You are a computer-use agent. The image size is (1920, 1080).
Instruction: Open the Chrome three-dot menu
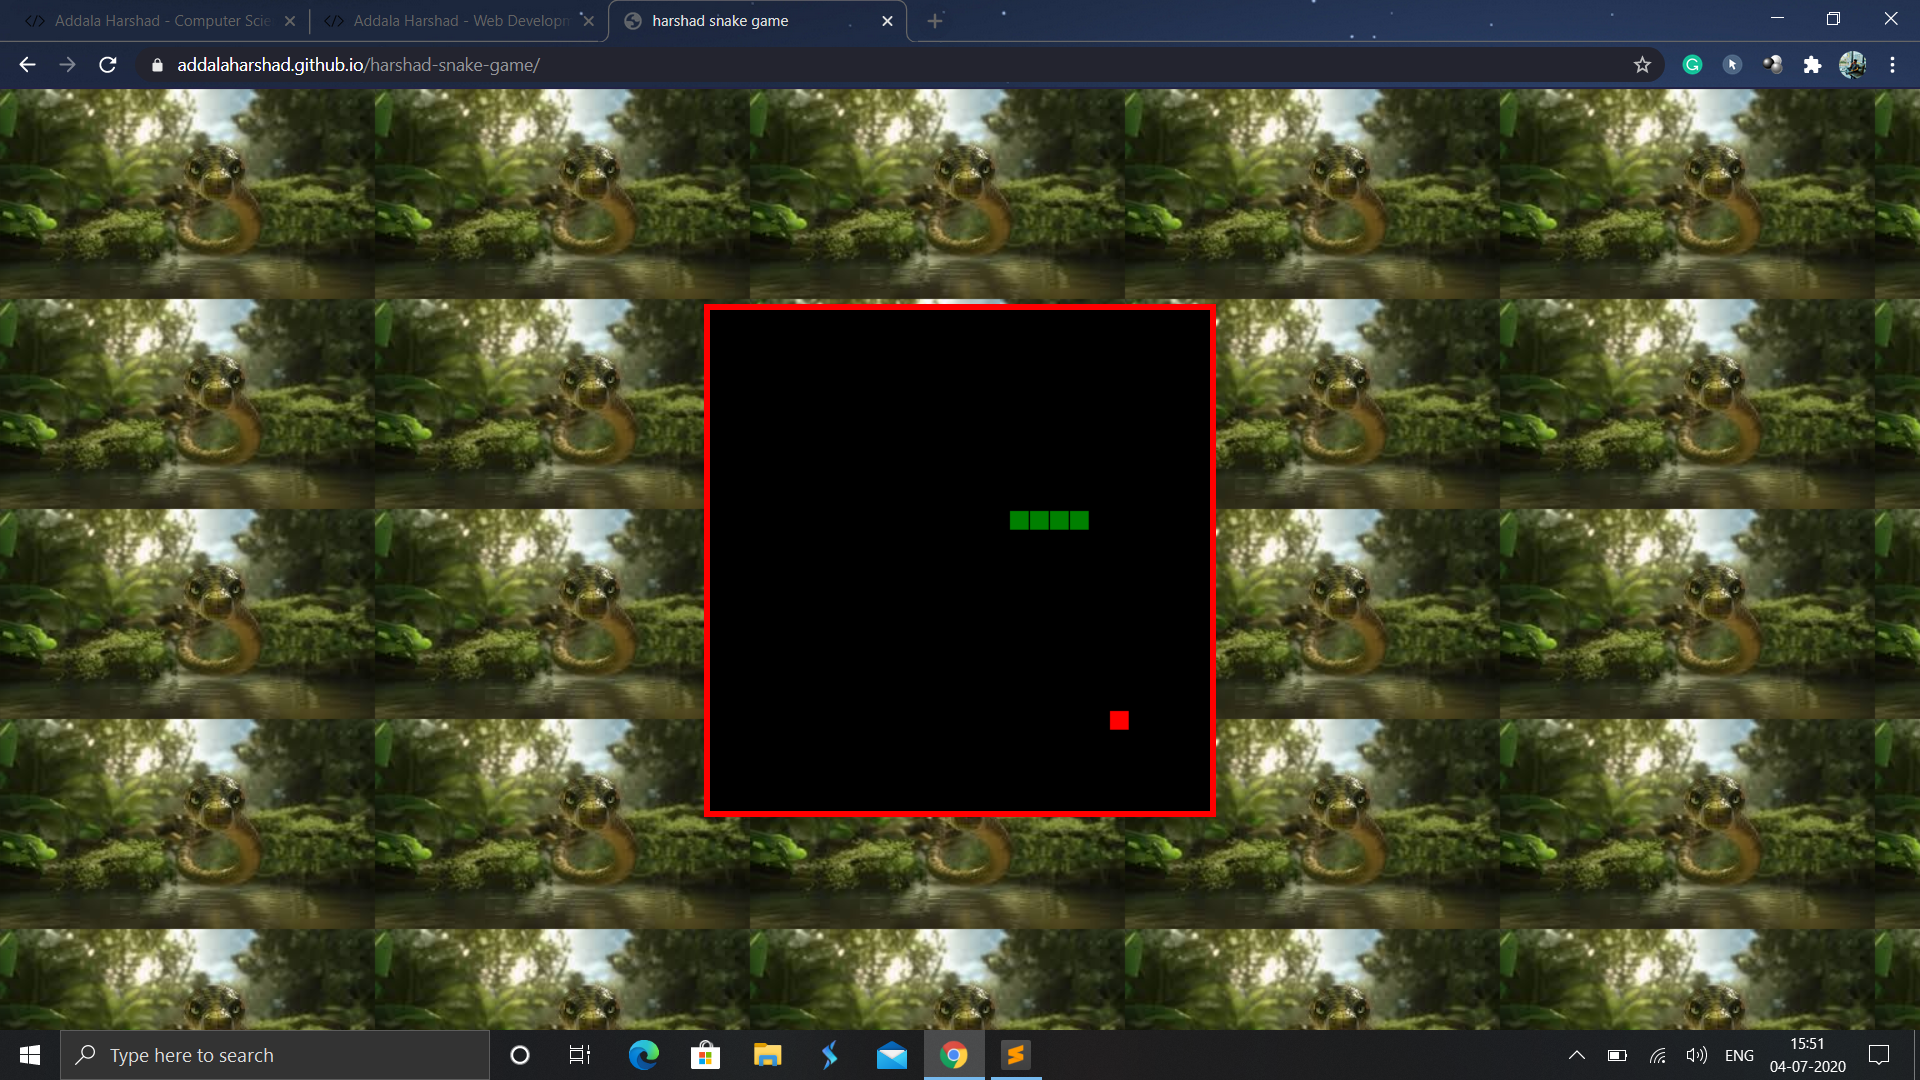[1892, 65]
